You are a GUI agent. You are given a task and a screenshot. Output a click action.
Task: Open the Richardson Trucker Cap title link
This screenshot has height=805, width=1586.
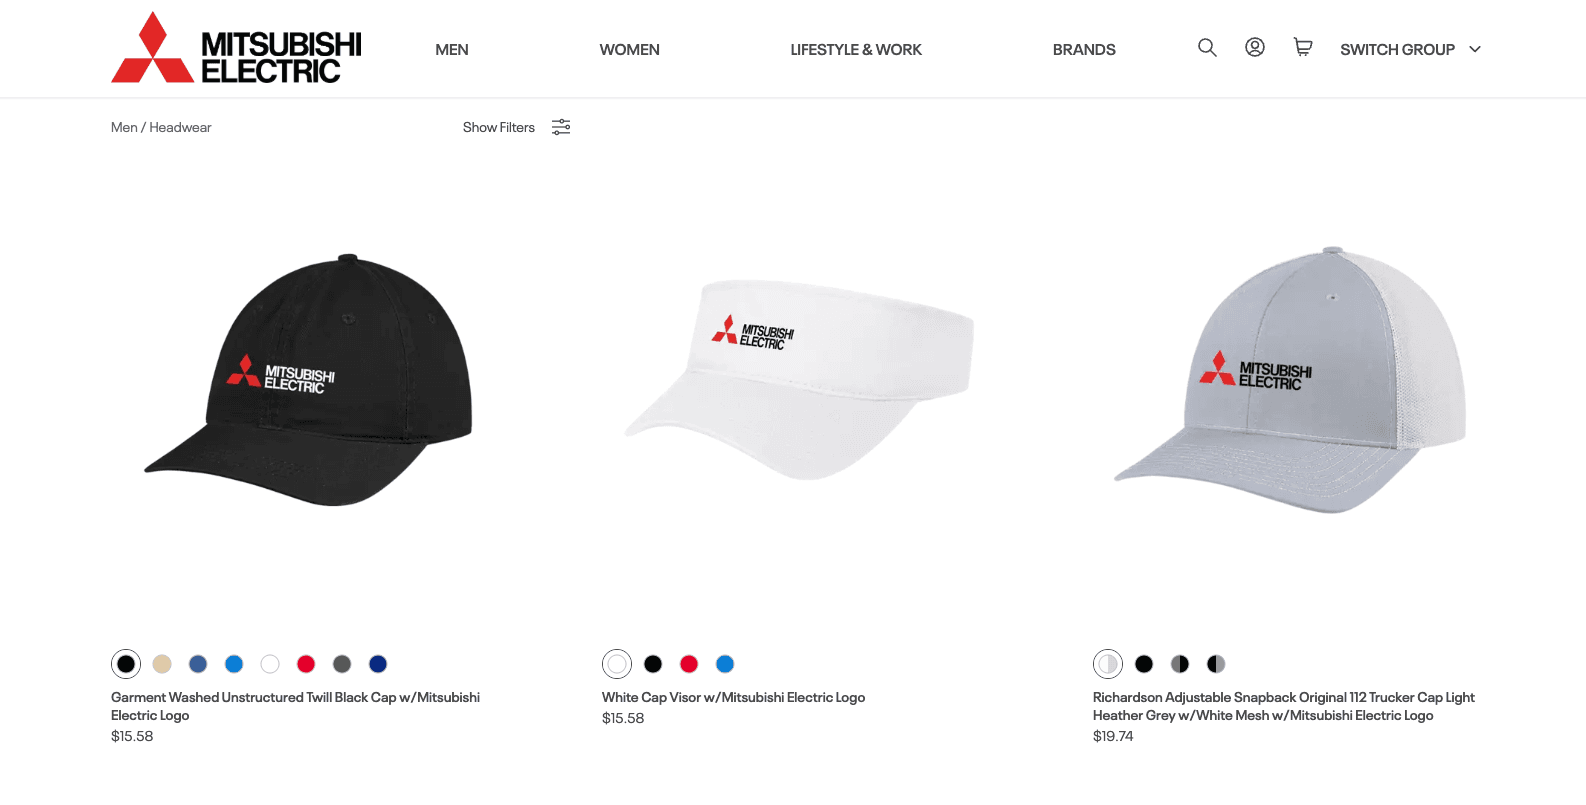pos(1284,706)
